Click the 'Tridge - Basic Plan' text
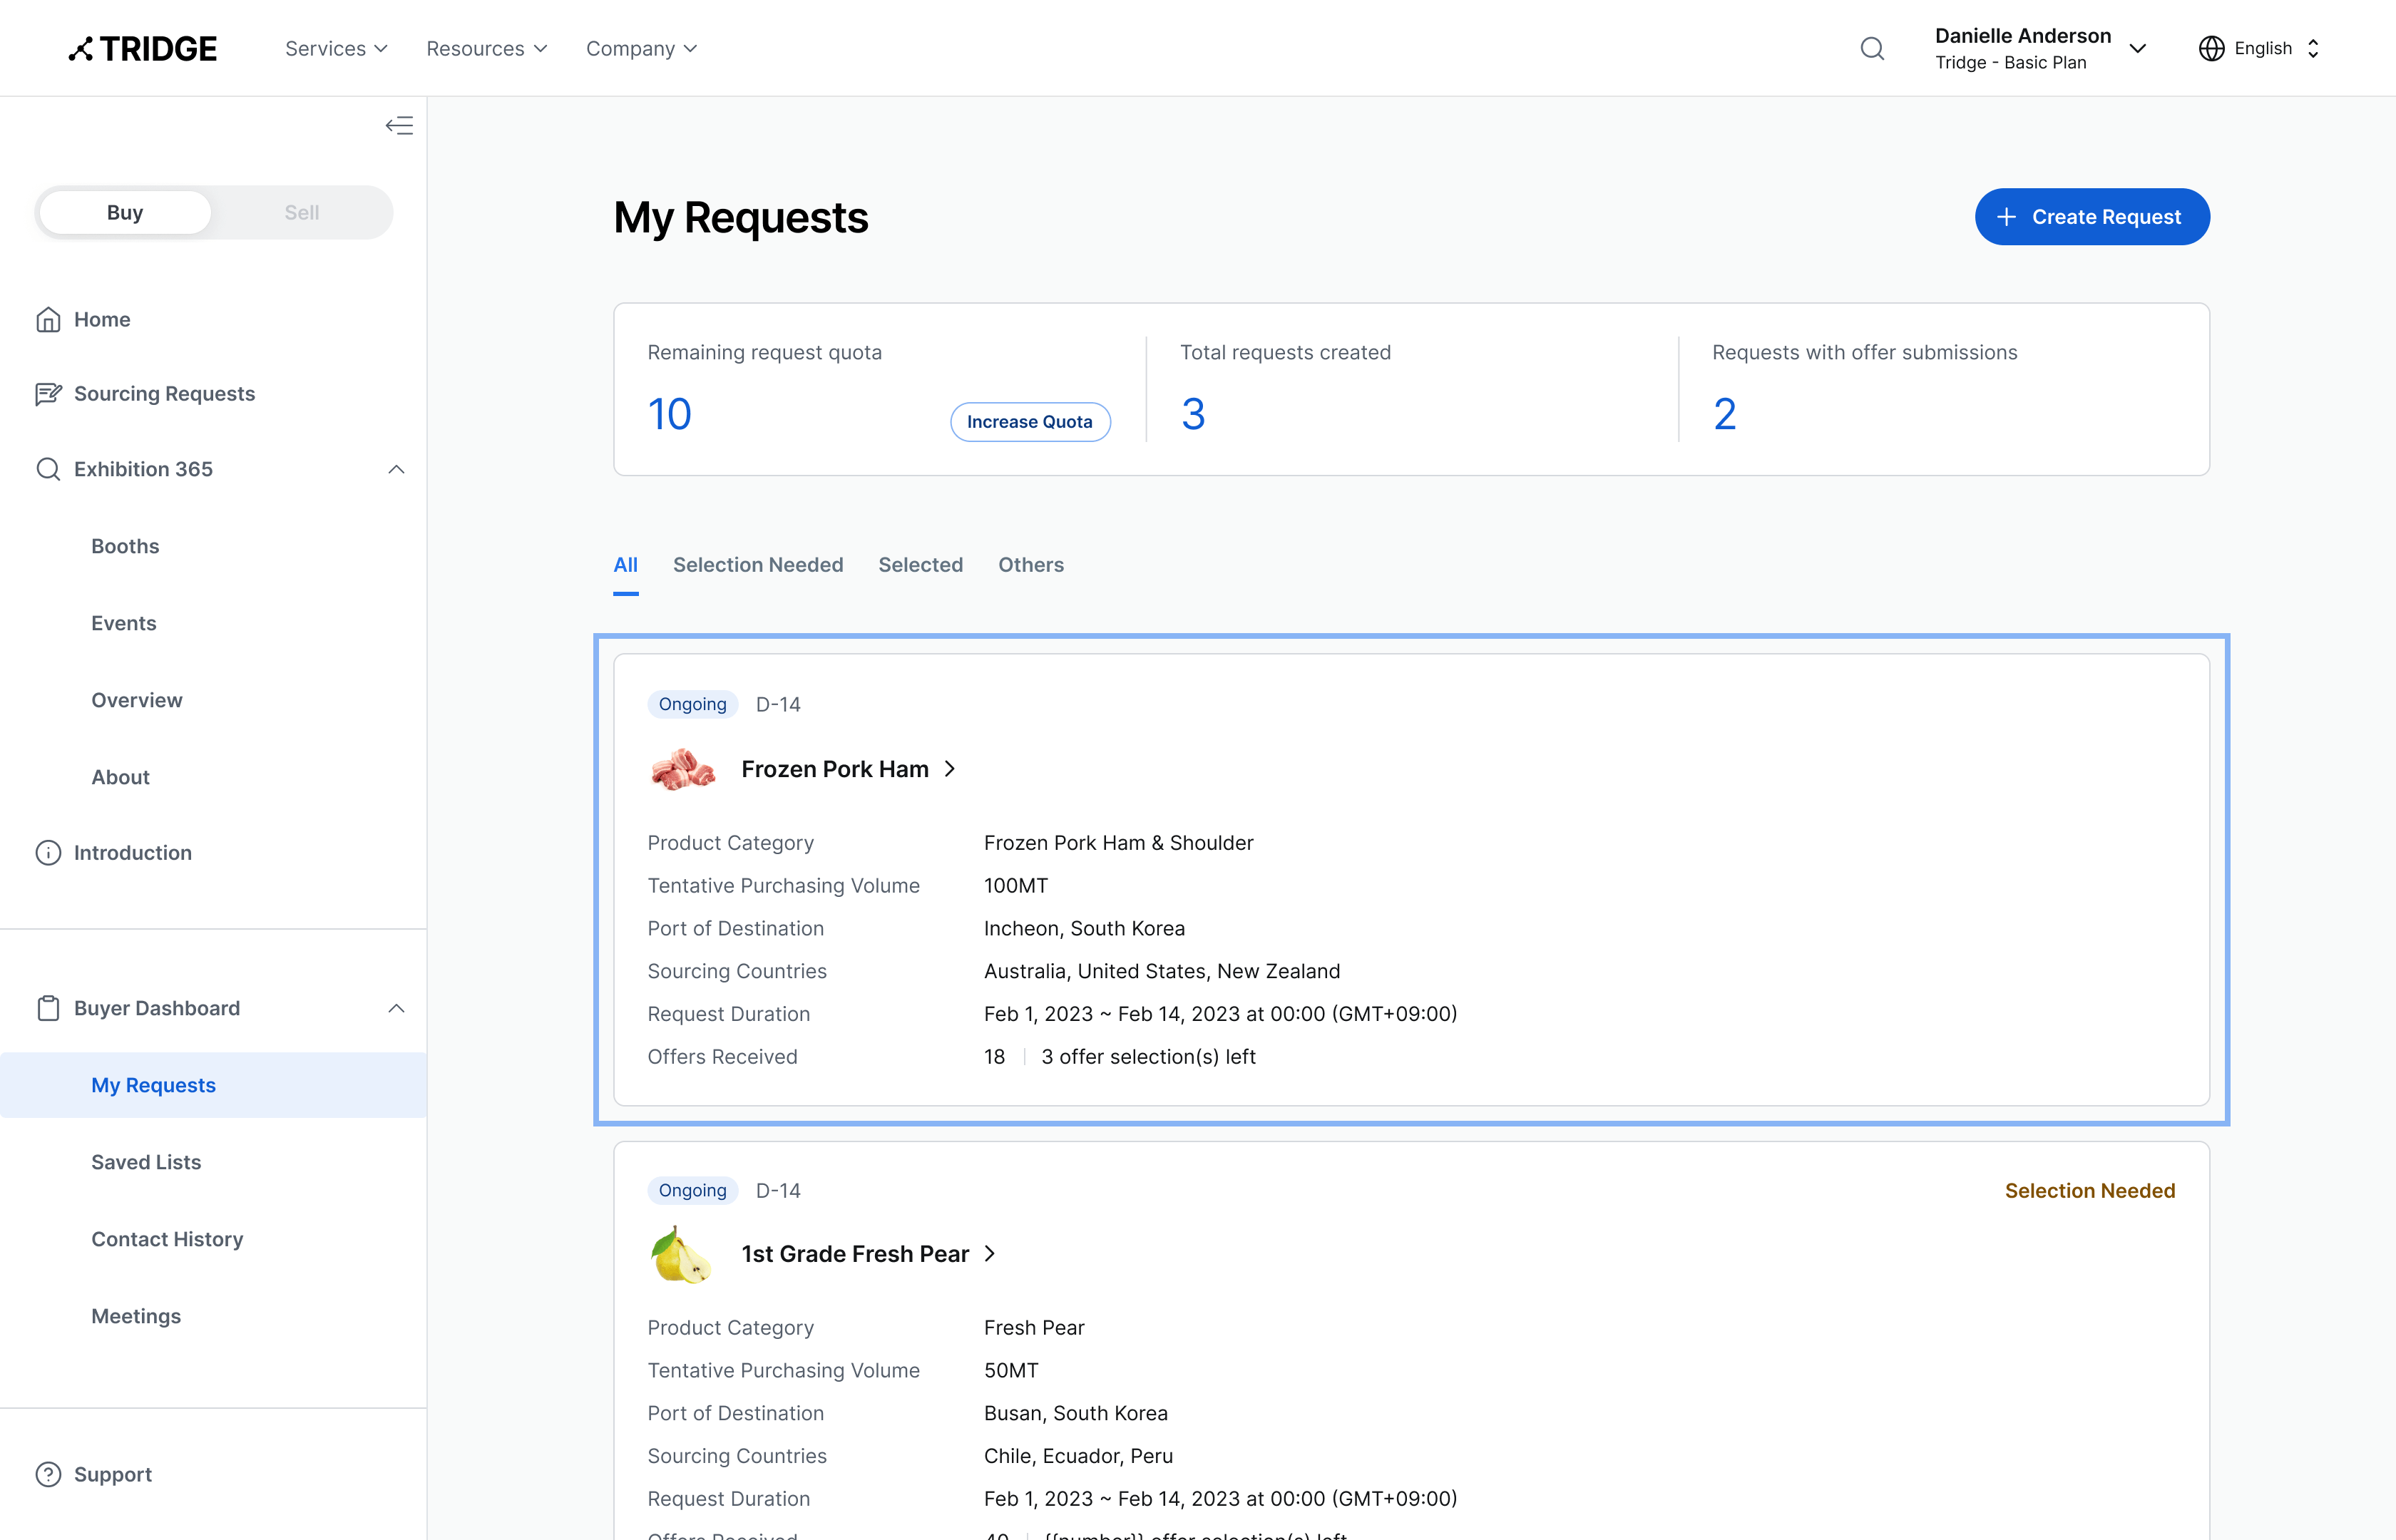Image resolution: width=2396 pixels, height=1540 pixels. click(x=2010, y=62)
